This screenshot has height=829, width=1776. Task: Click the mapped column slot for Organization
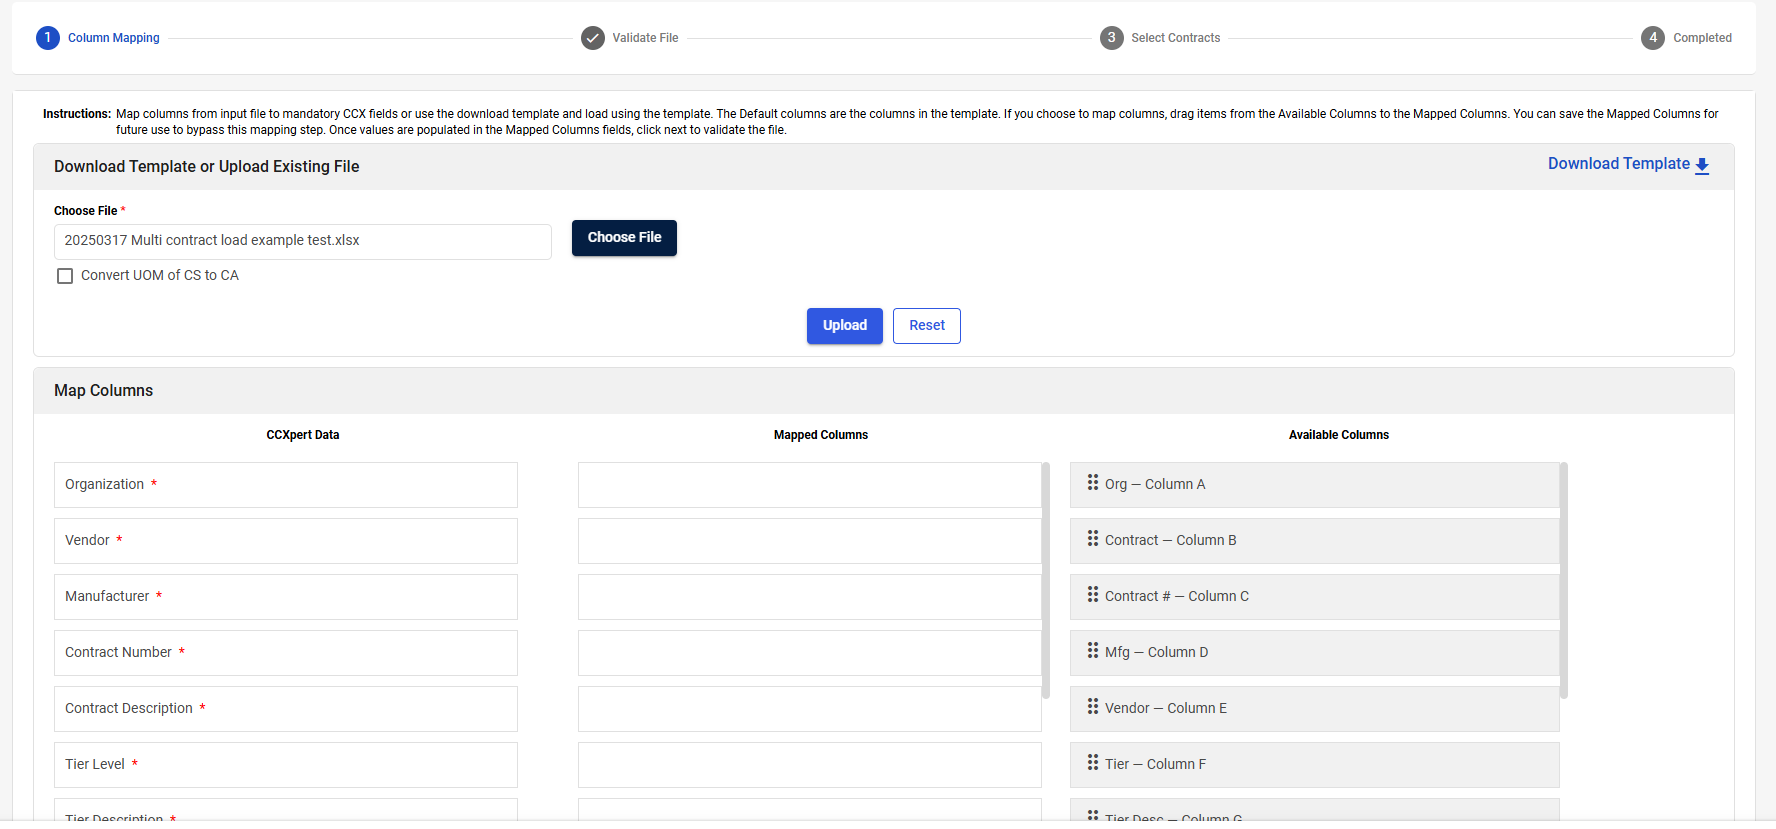[809, 485]
